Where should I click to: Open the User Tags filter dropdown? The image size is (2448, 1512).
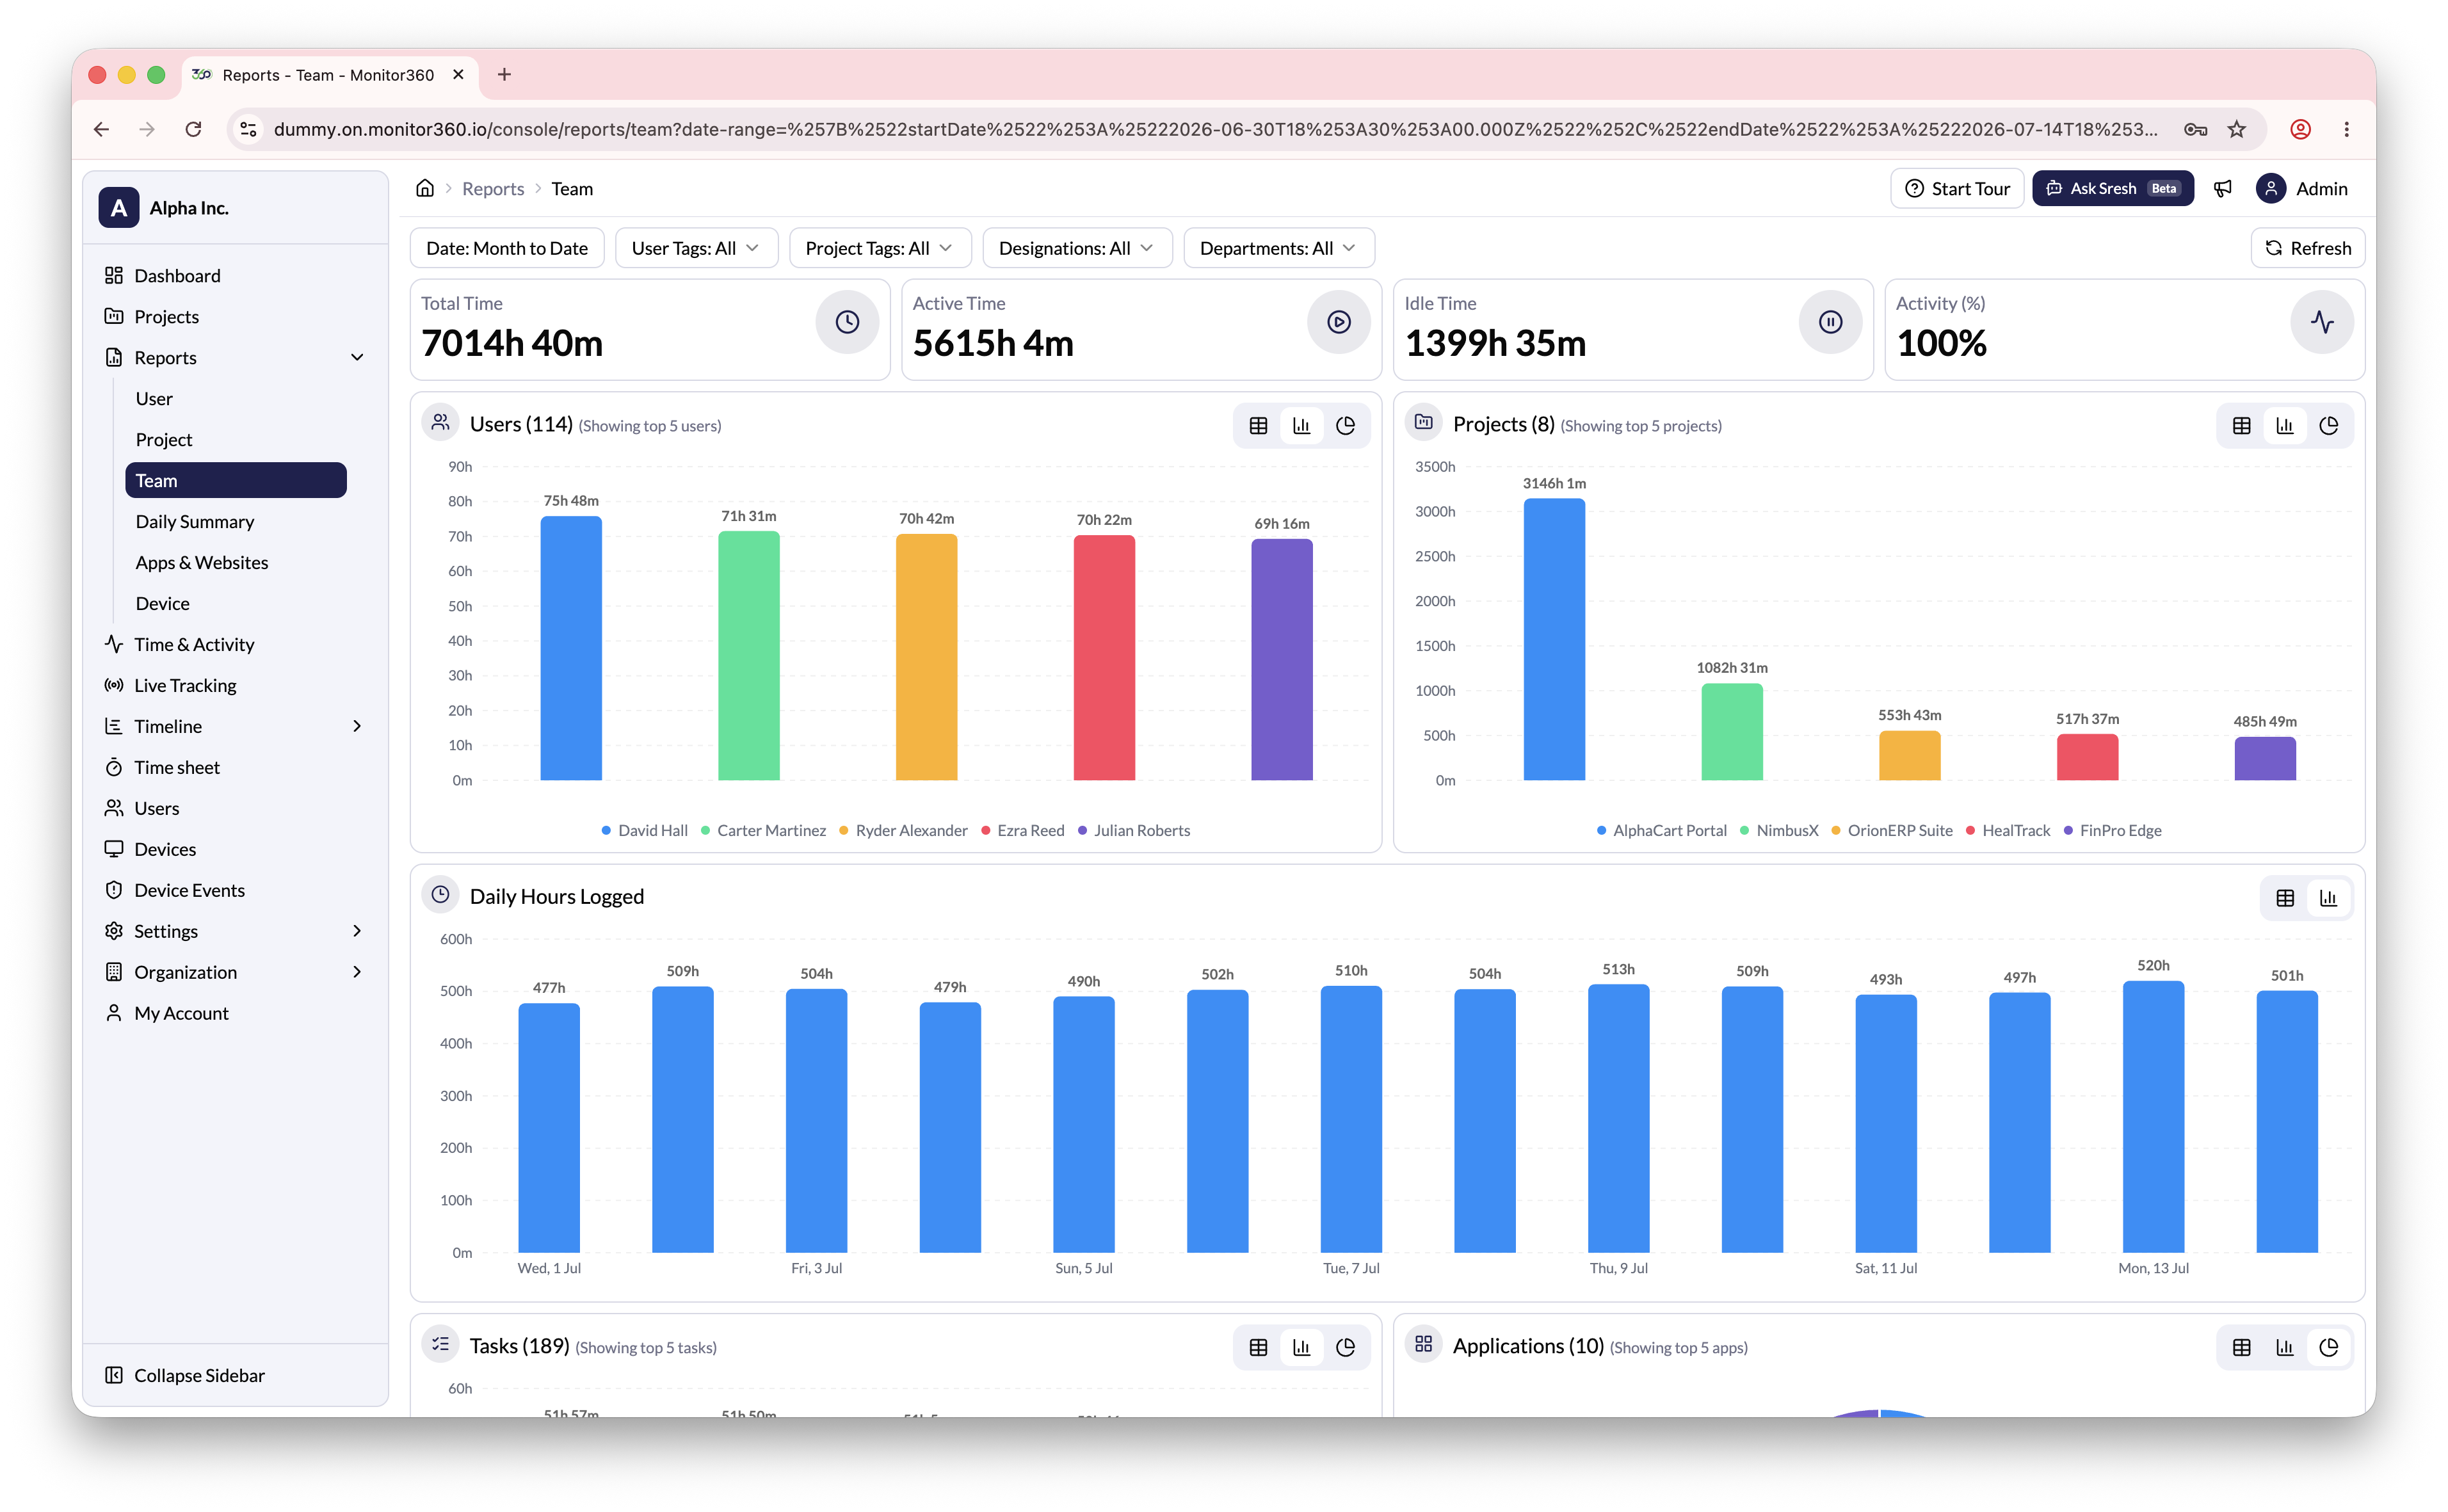696,248
